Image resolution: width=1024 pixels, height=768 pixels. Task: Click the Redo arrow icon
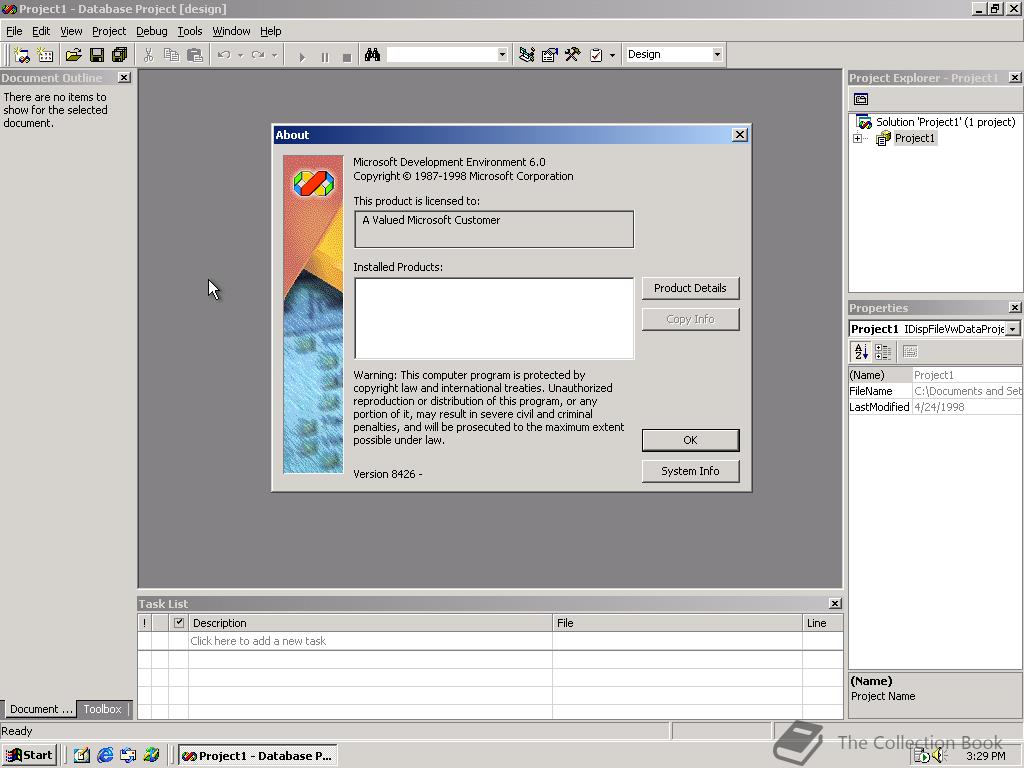[x=258, y=55]
